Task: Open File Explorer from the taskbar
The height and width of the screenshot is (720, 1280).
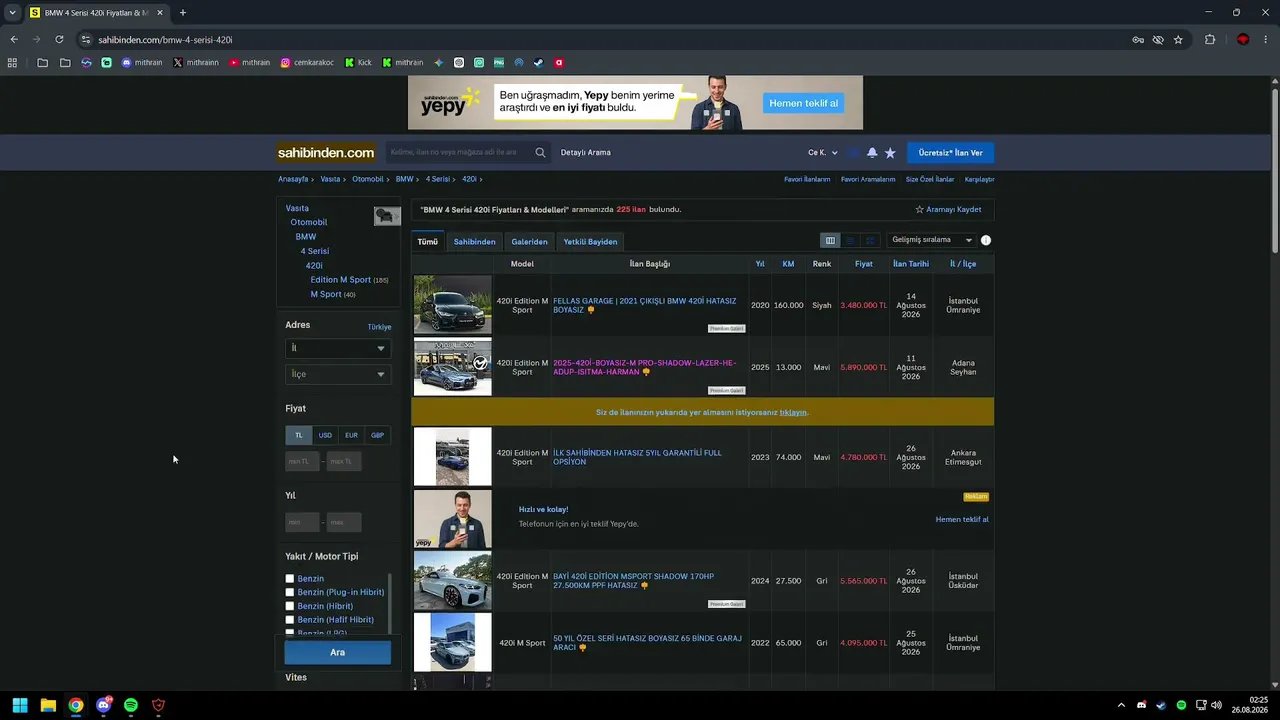Action: tap(48, 705)
